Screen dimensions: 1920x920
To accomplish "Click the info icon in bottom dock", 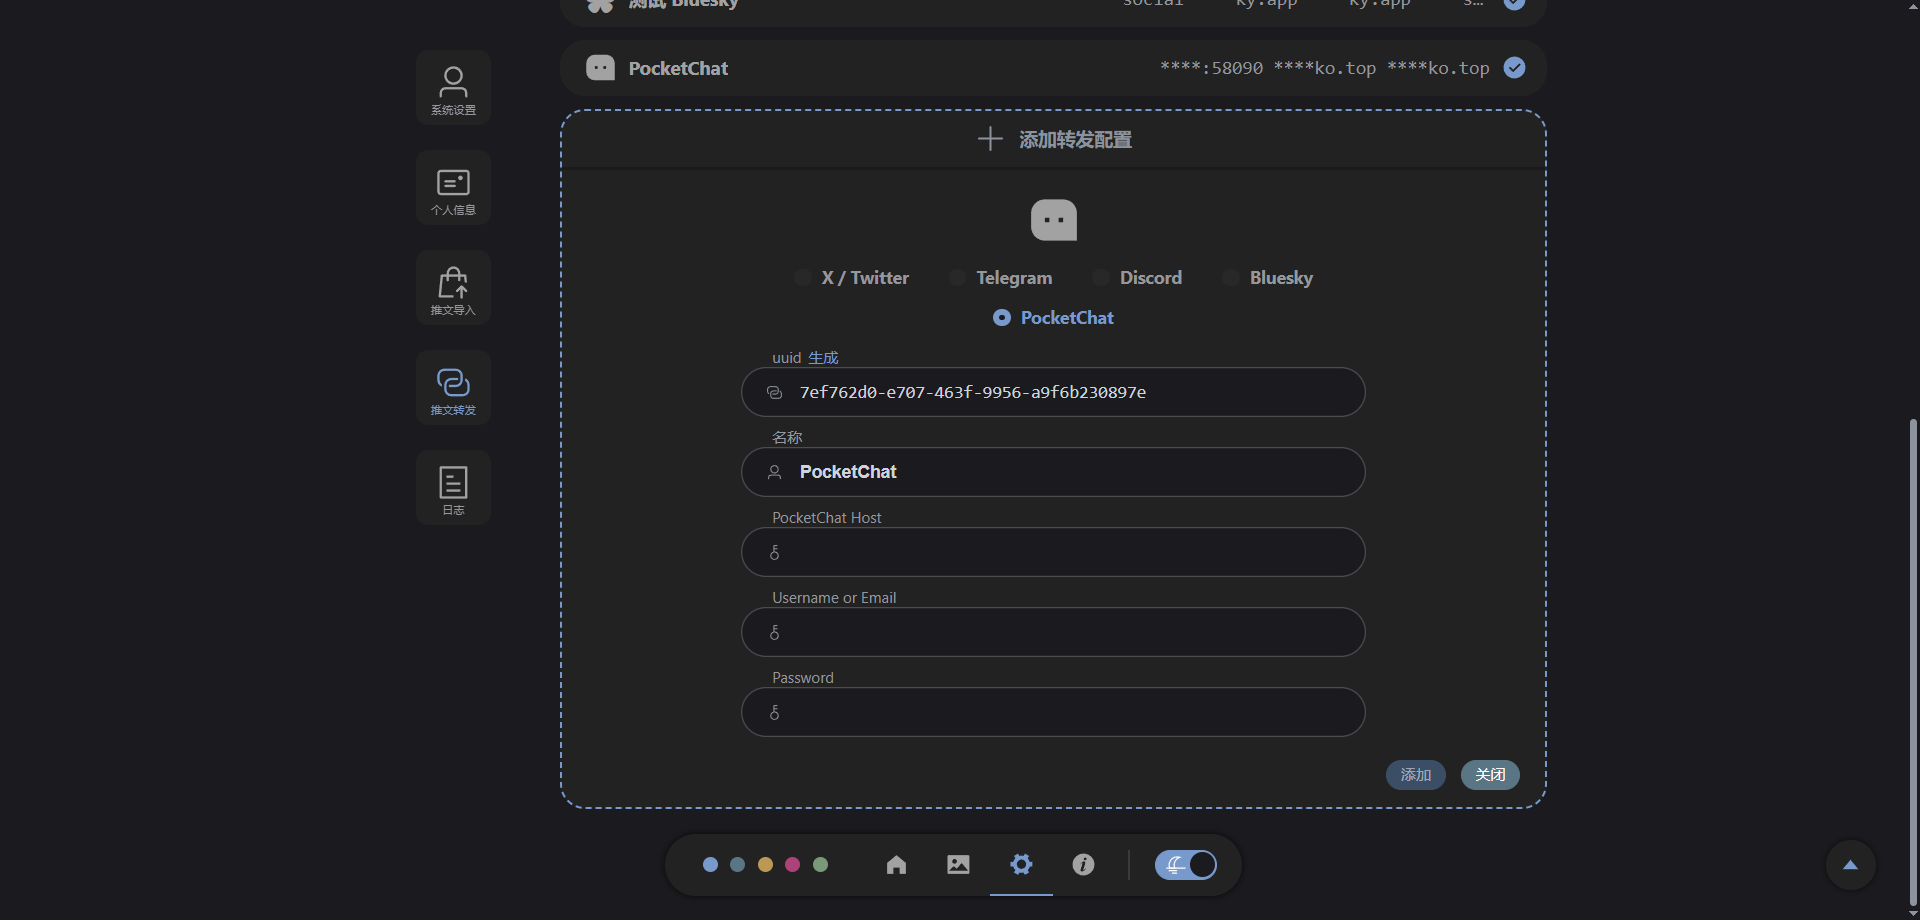I will point(1083,865).
